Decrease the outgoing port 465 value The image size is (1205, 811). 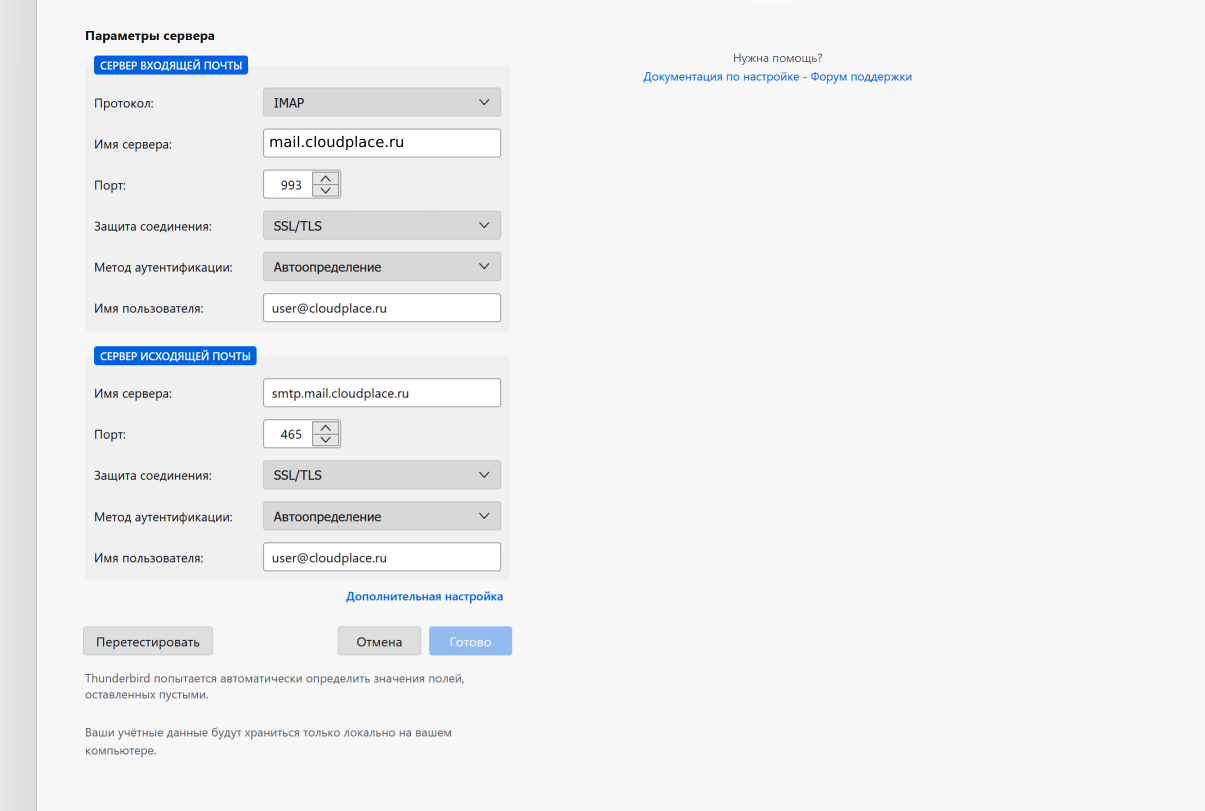point(326,440)
